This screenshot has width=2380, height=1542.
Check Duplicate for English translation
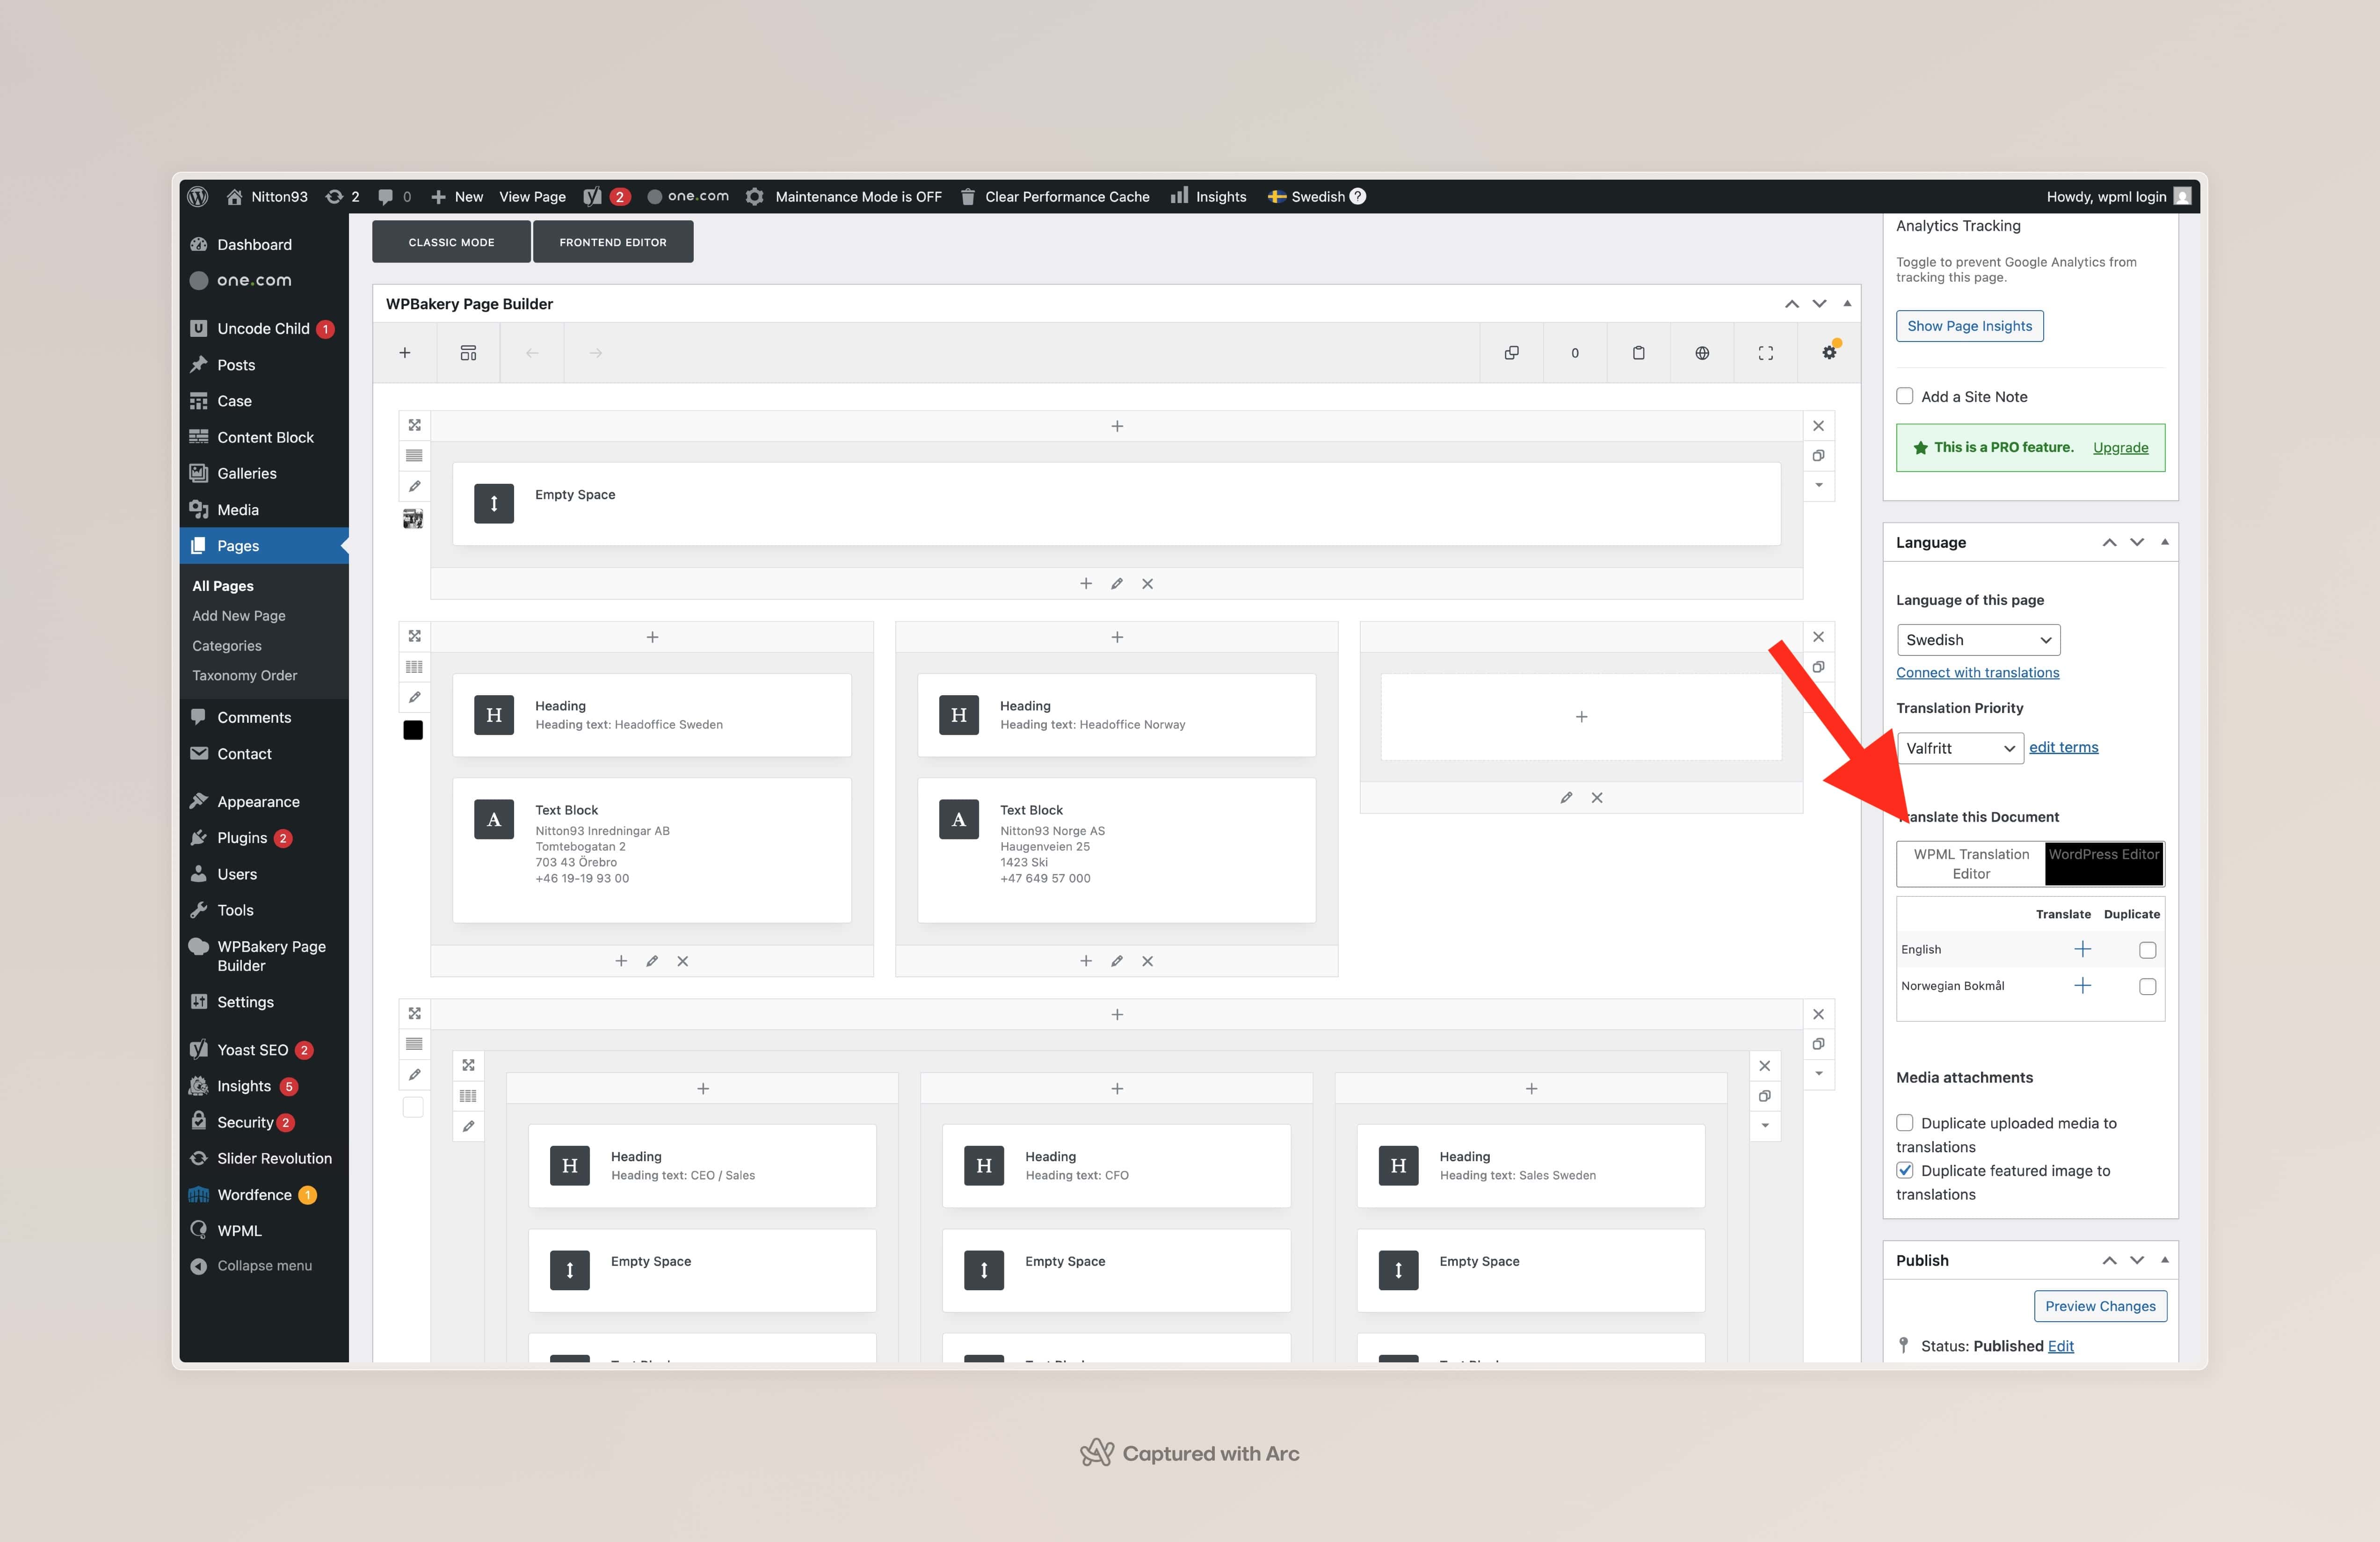pyautogui.click(x=2147, y=950)
